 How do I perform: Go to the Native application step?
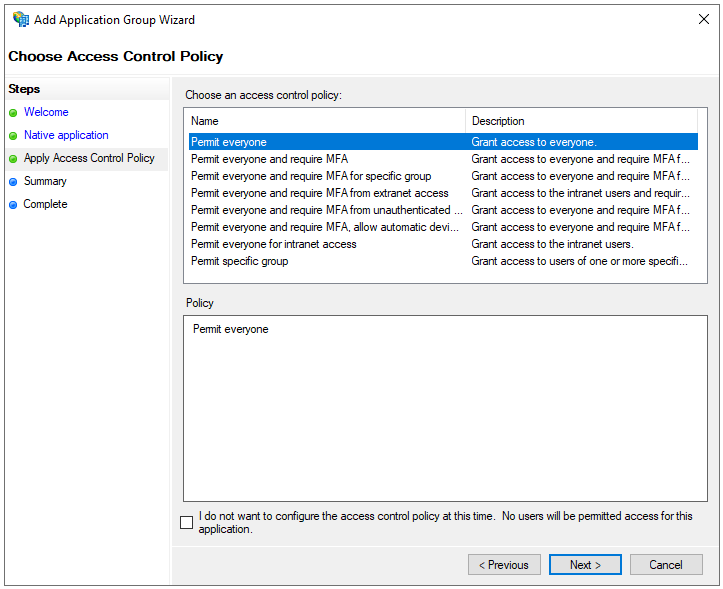66,135
